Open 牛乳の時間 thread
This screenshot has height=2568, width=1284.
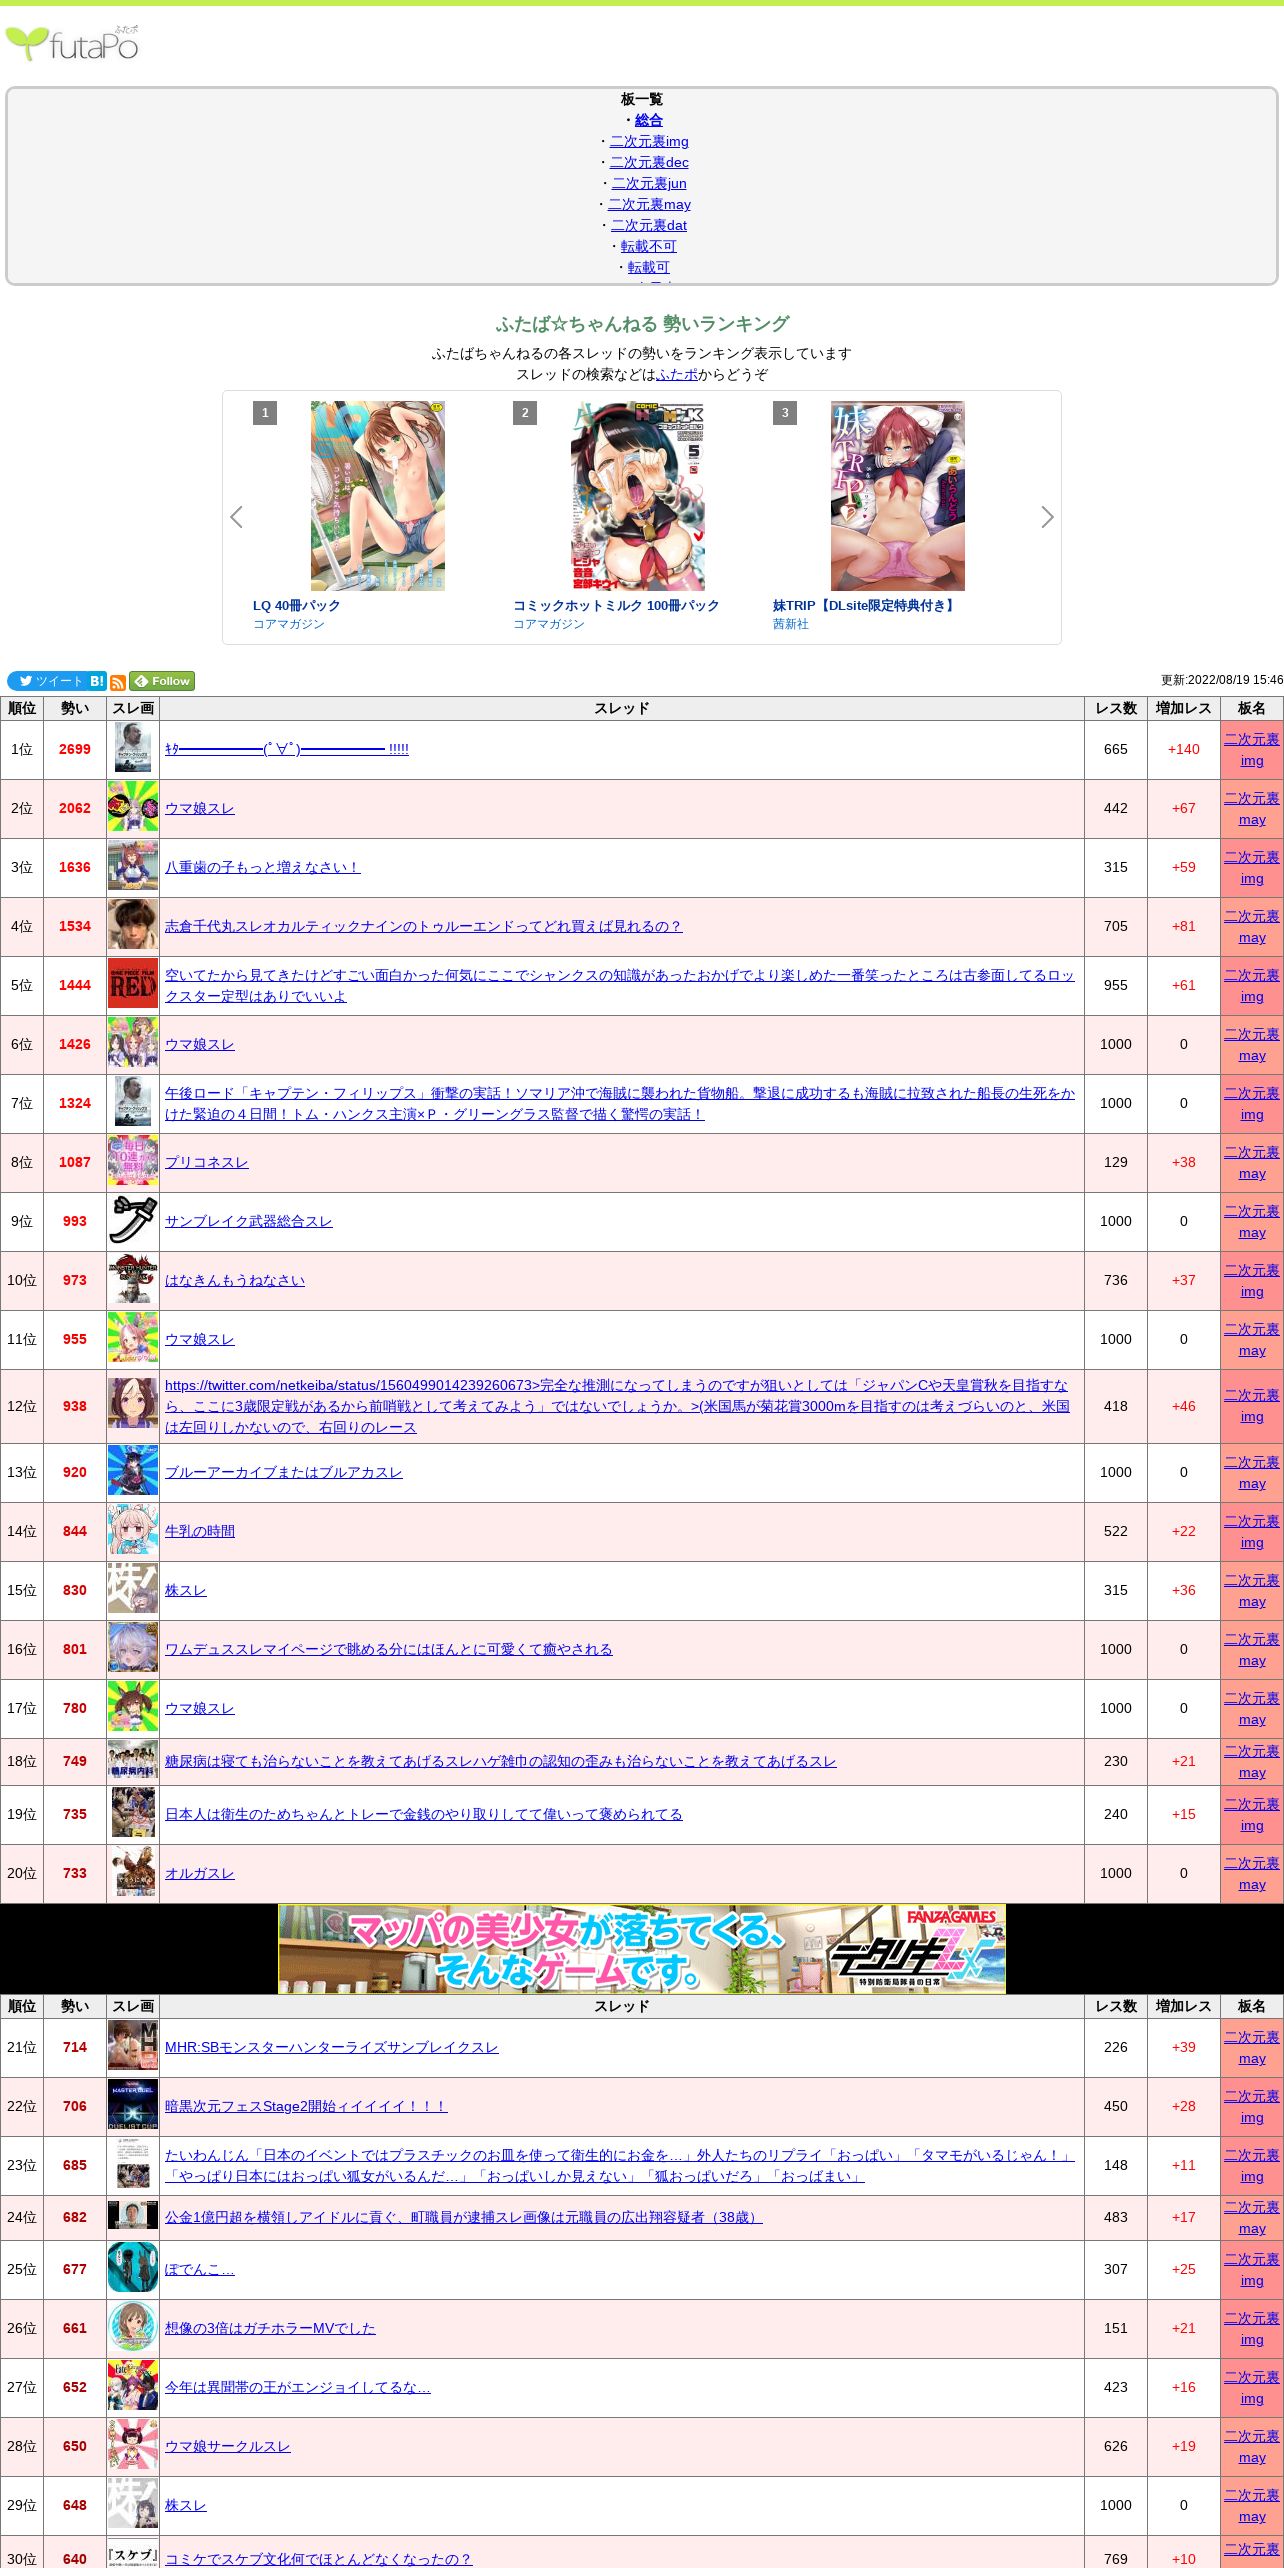coord(200,1531)
